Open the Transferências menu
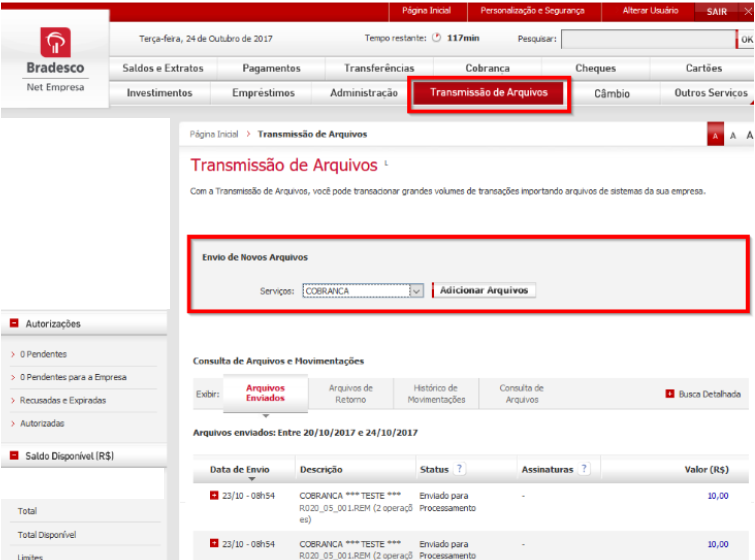The width and height of the screenshot is (755, 560). point(379,68)
